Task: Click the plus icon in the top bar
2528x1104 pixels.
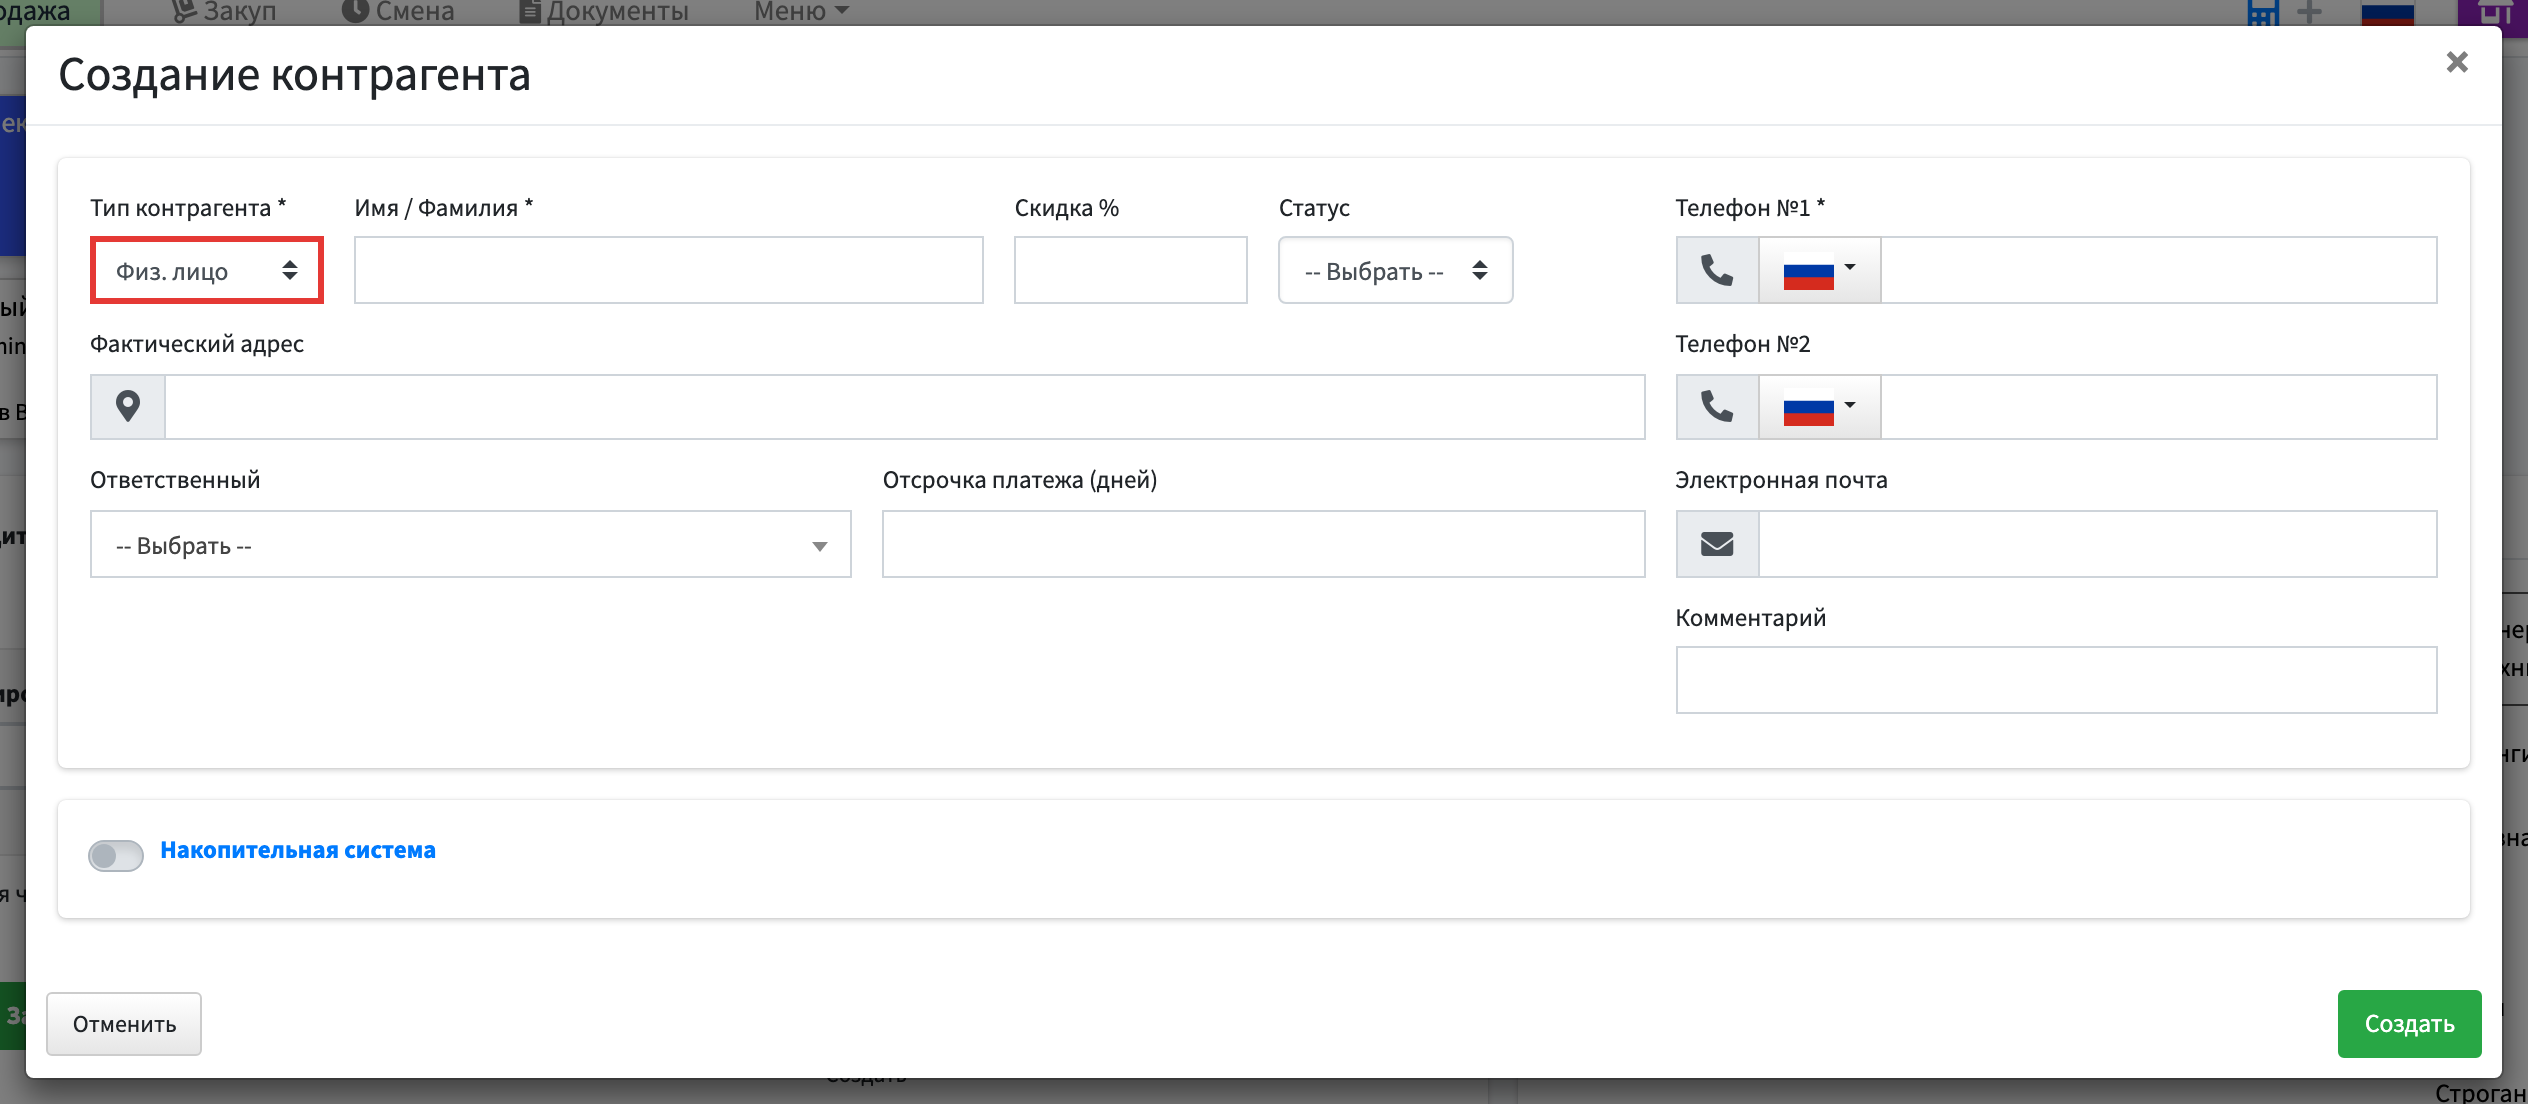Action: pos(2310,12)
